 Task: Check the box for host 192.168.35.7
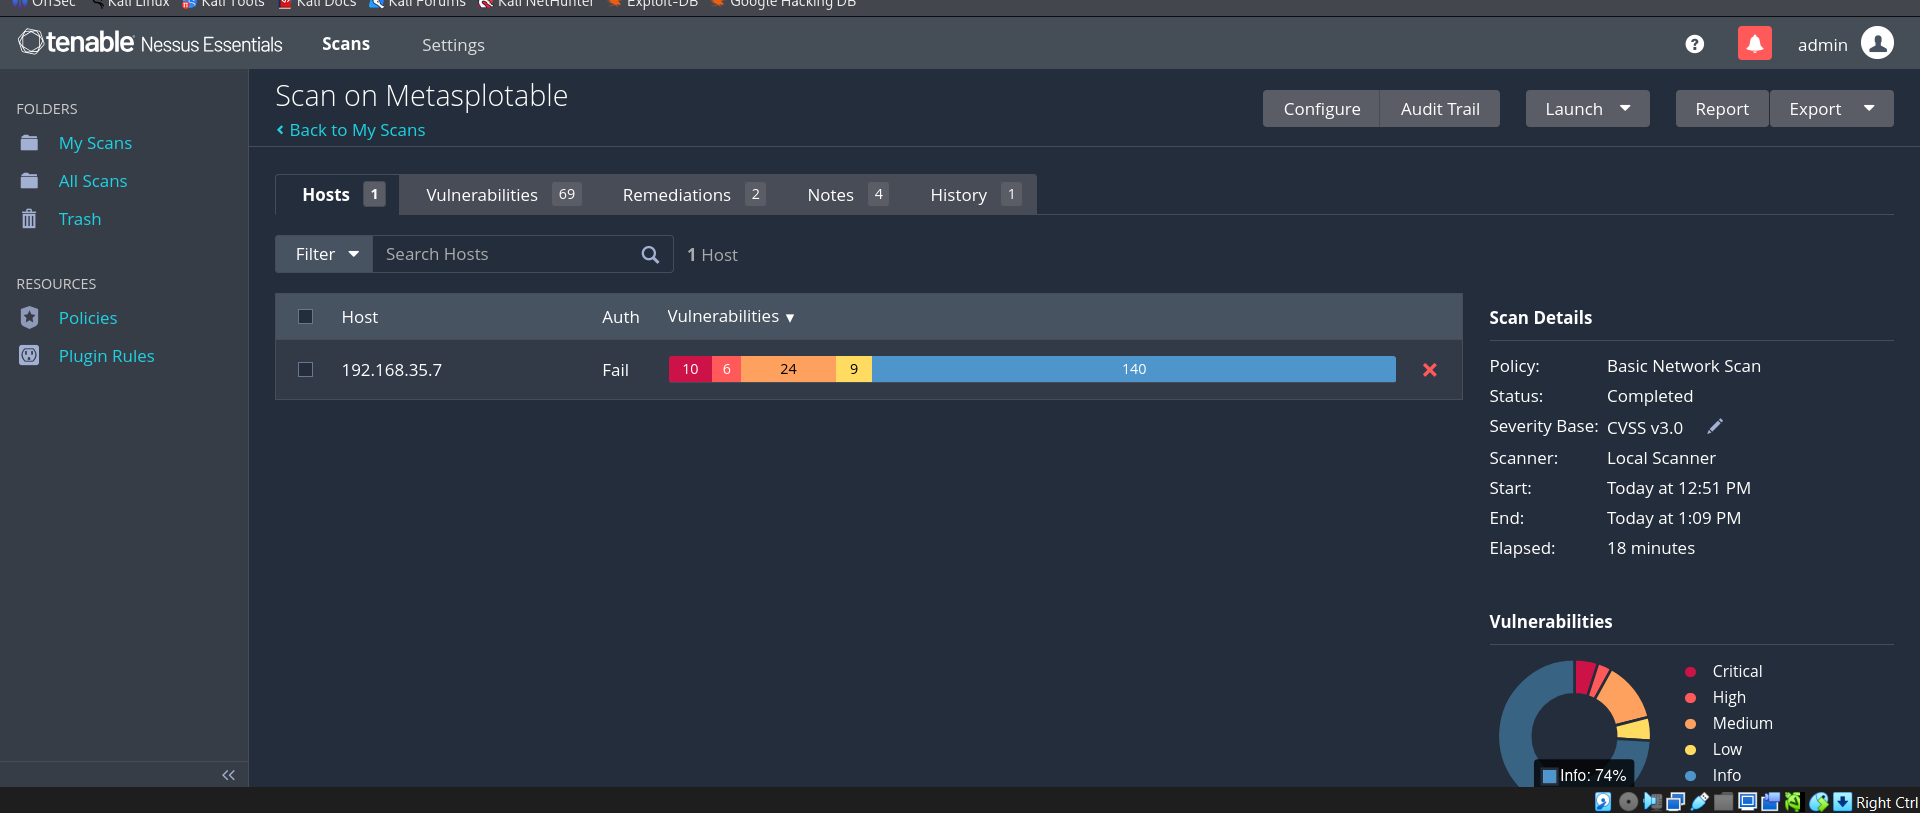[x=306, y=370]
